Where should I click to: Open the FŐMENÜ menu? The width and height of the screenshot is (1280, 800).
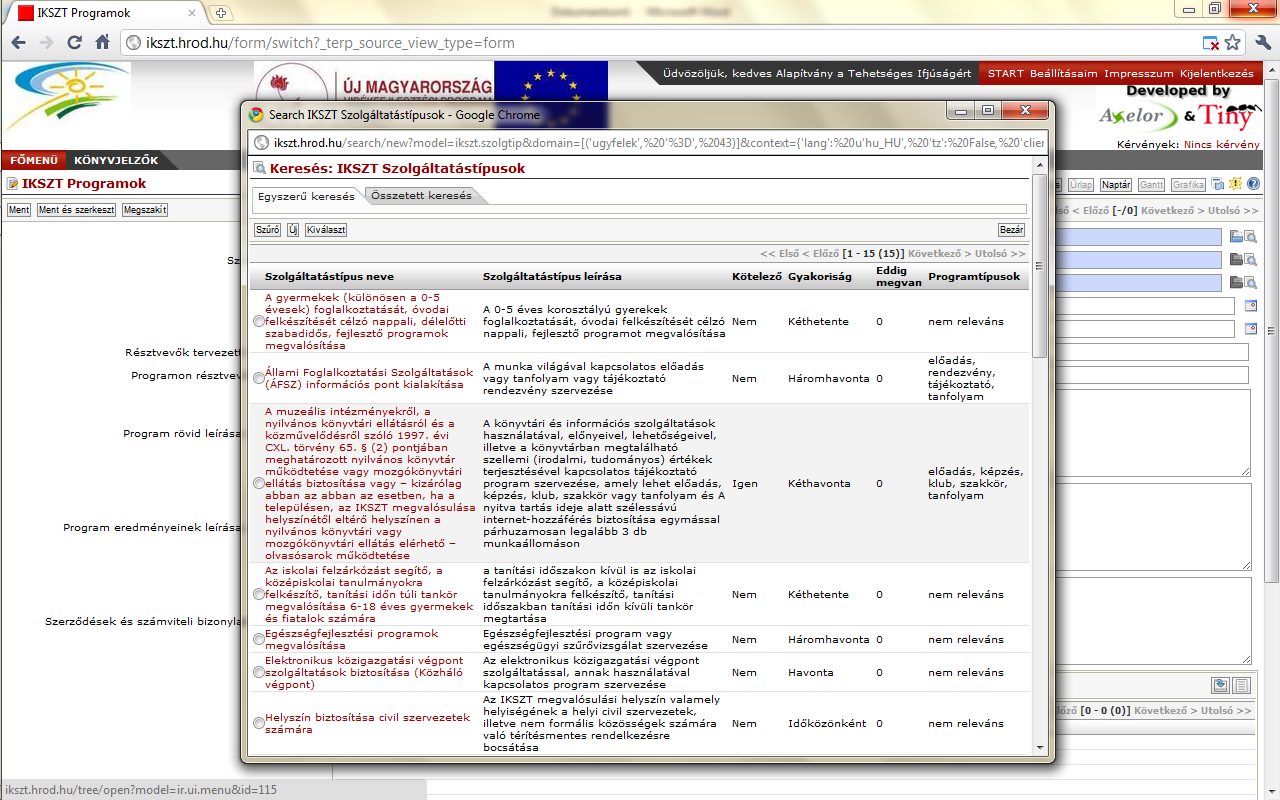pos(34,160)
